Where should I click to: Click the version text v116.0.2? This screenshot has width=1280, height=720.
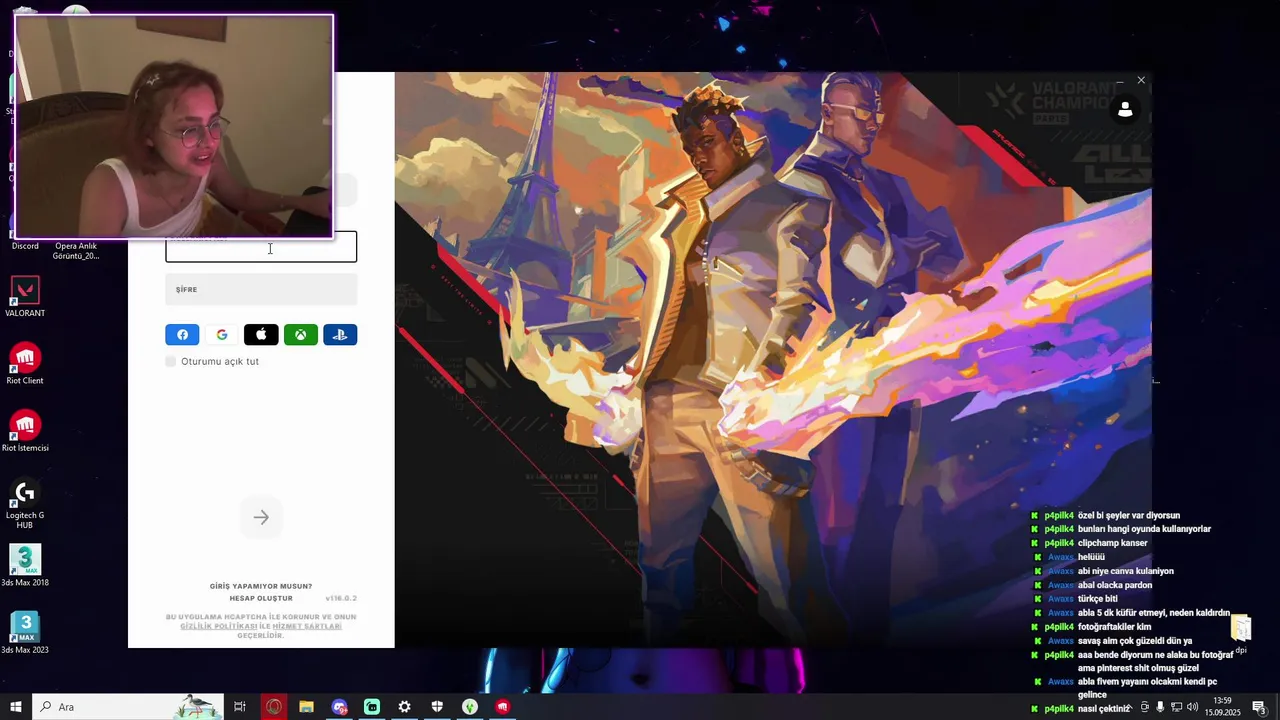coord(341,598)
